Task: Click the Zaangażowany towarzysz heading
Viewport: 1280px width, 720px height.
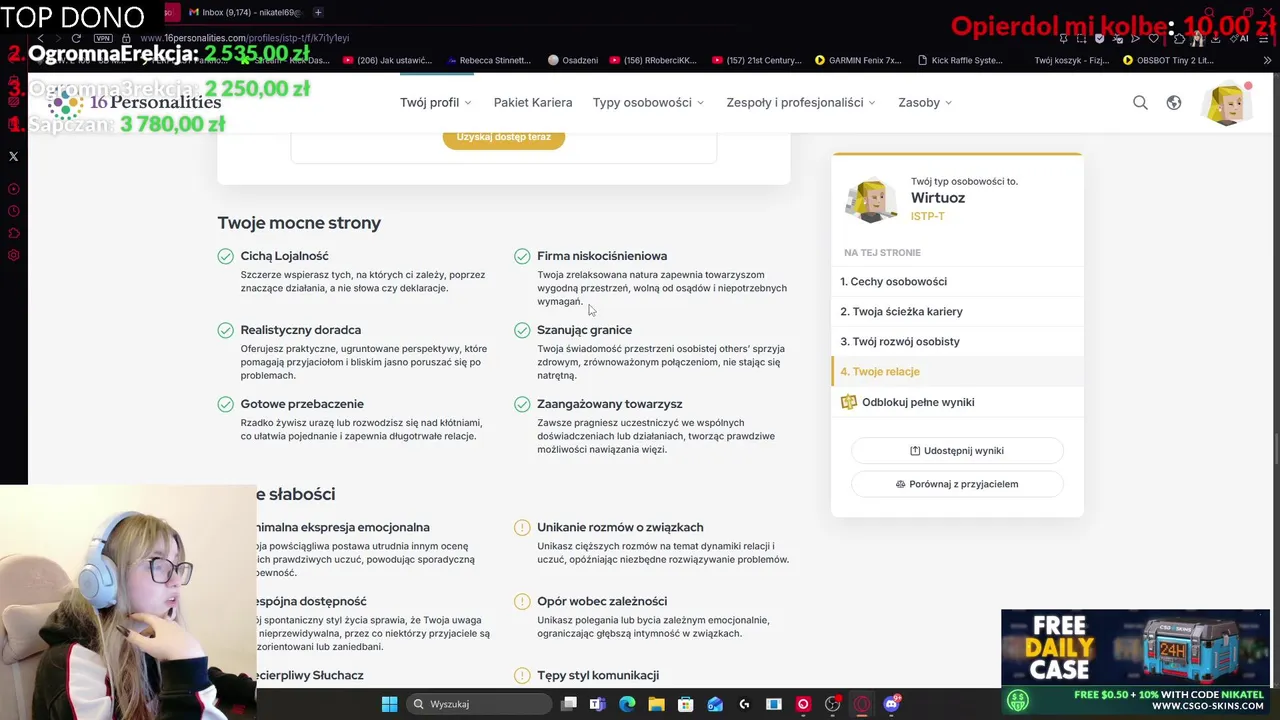Action: point(610,404)
